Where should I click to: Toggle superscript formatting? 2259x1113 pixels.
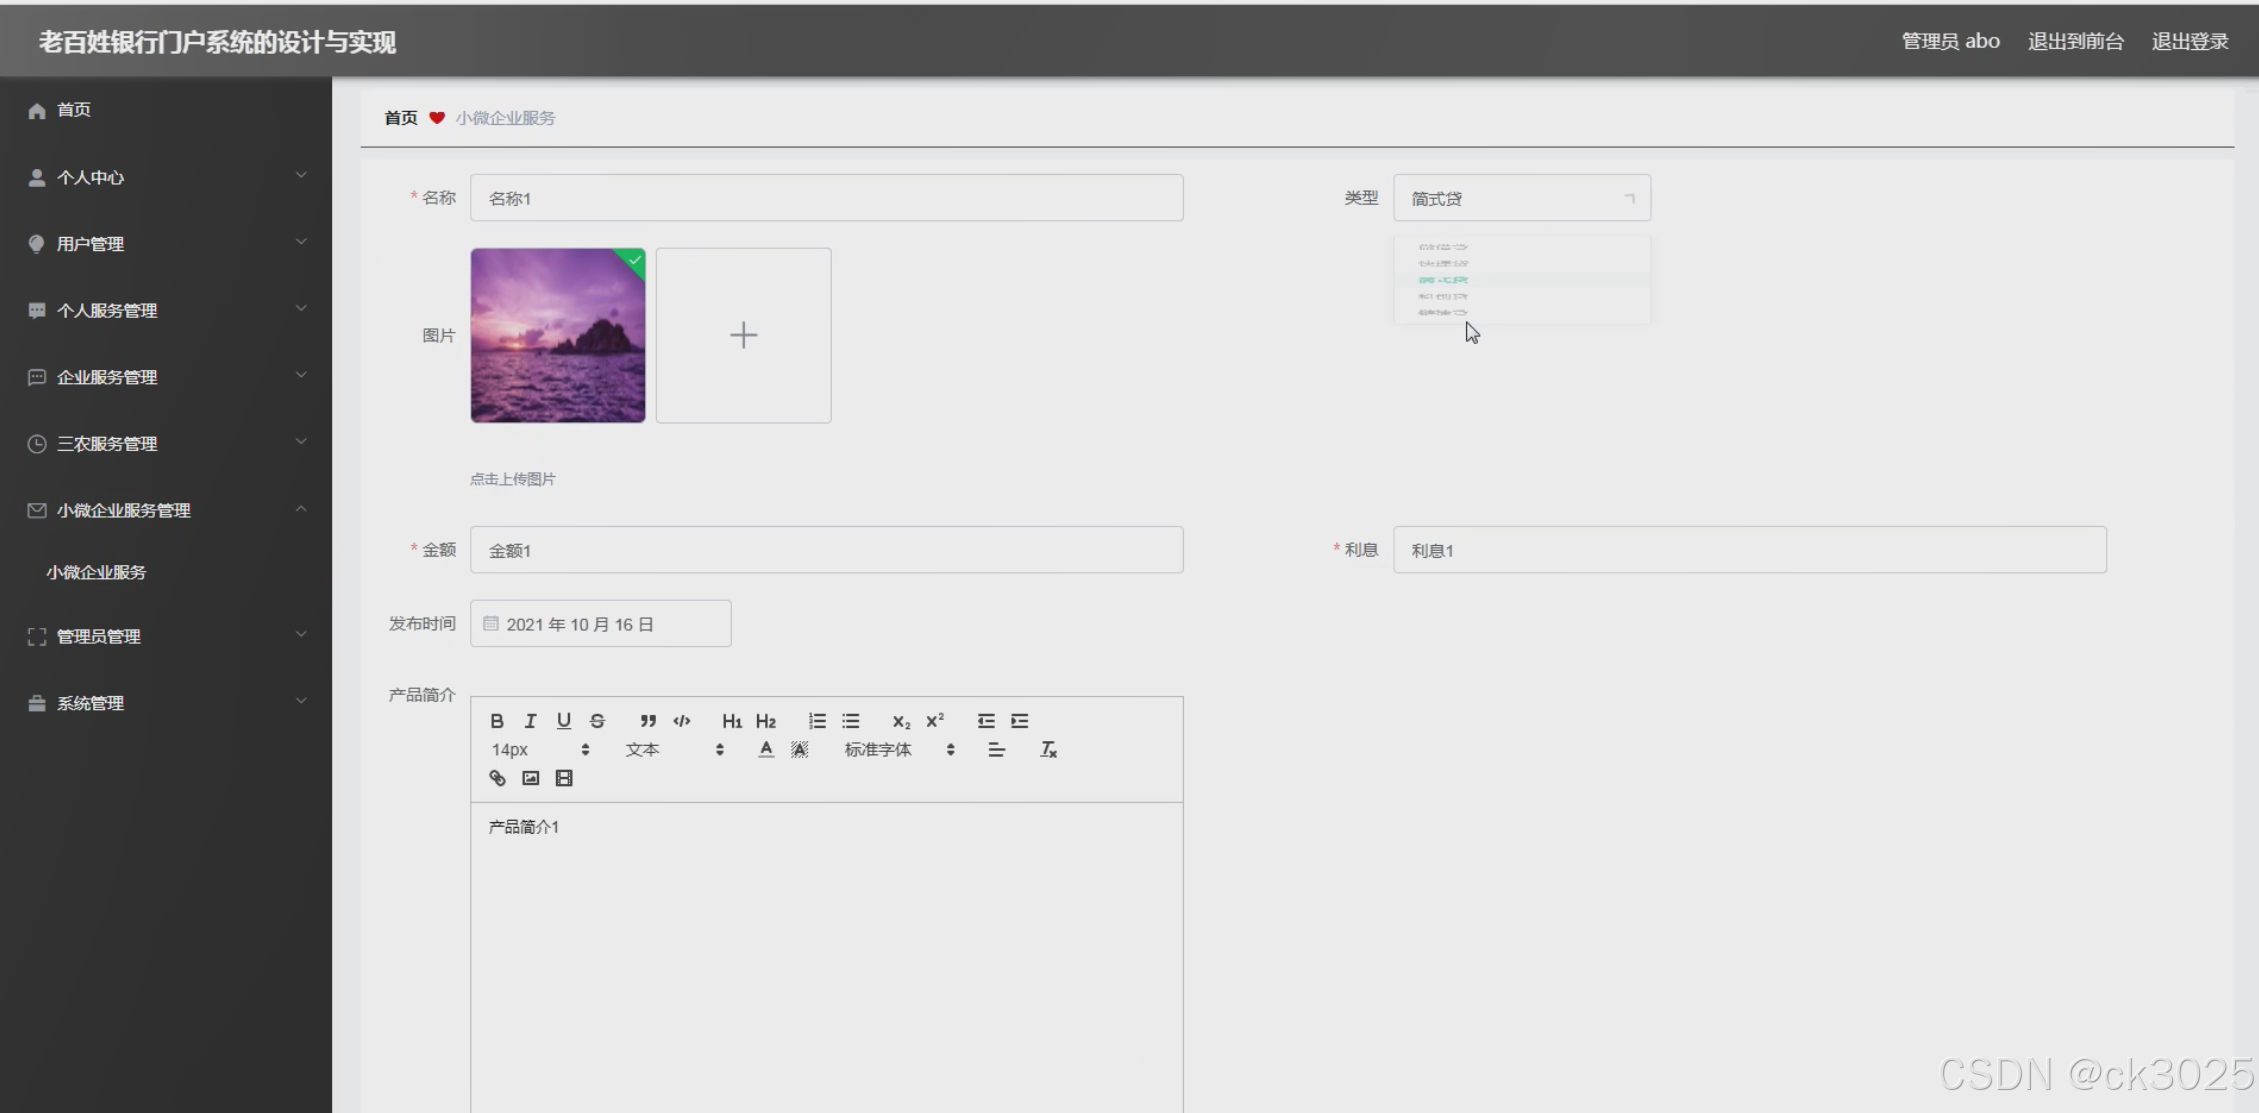[935, 721]
